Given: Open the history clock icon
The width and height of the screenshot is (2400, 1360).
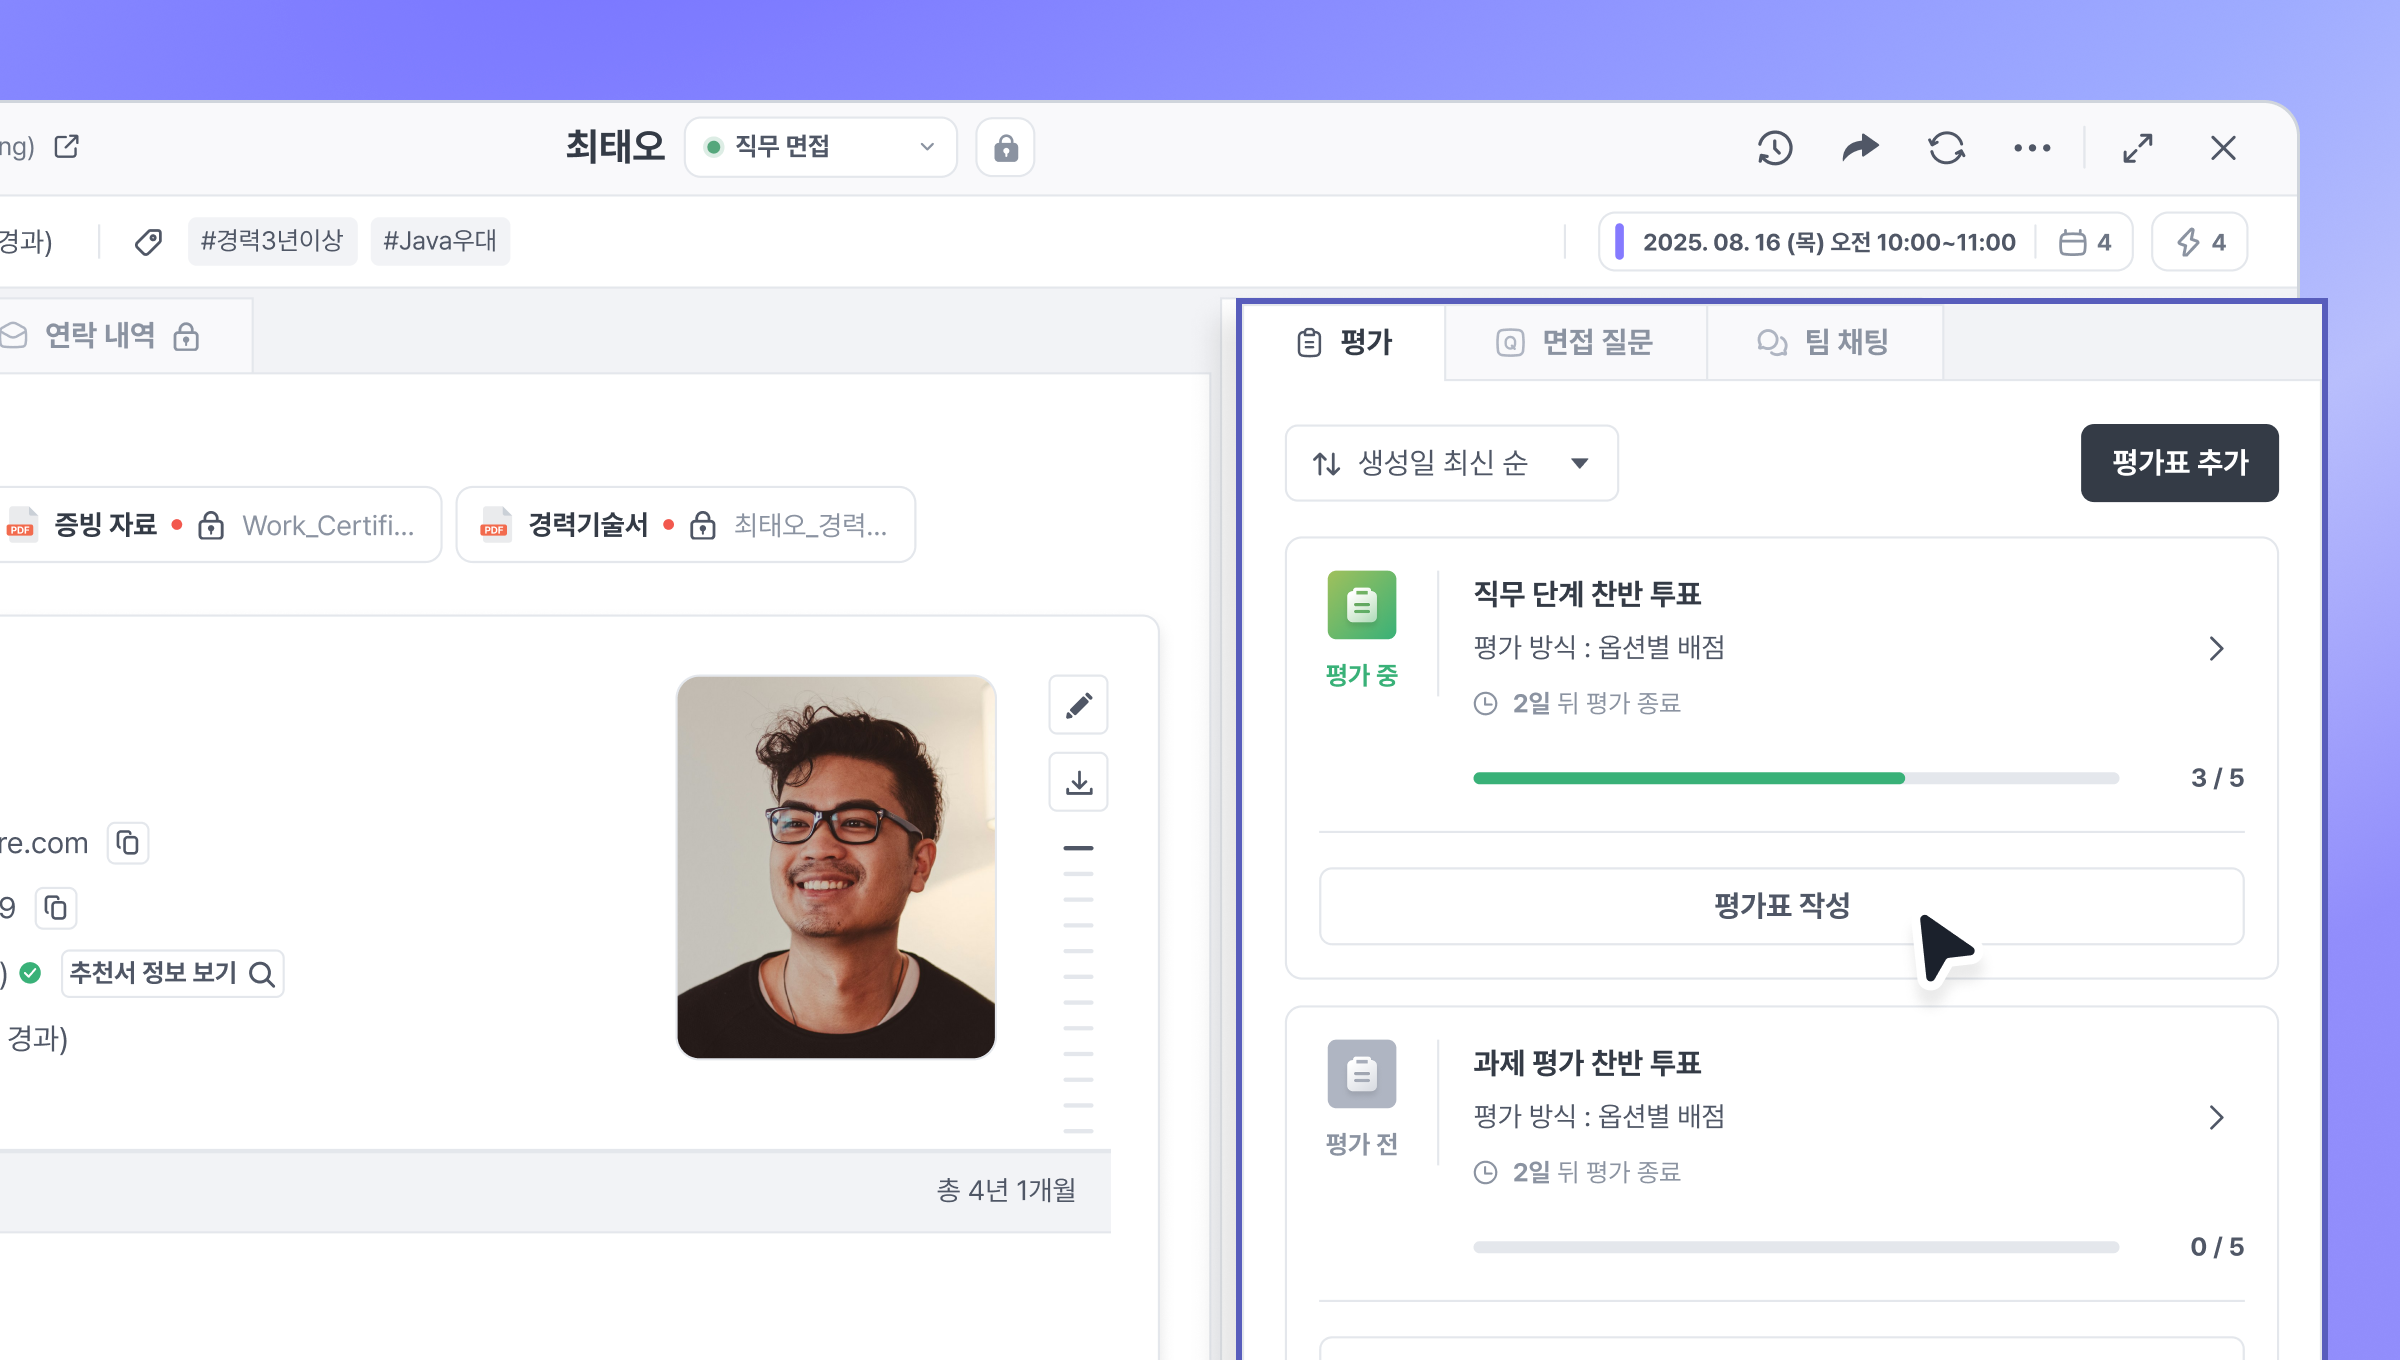Looking at the screenshot, I should (1775, 148).
